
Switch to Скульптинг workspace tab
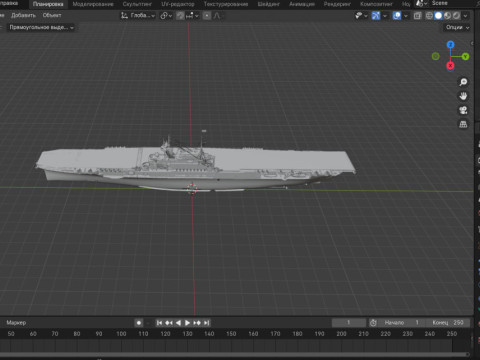pos(137,4)
